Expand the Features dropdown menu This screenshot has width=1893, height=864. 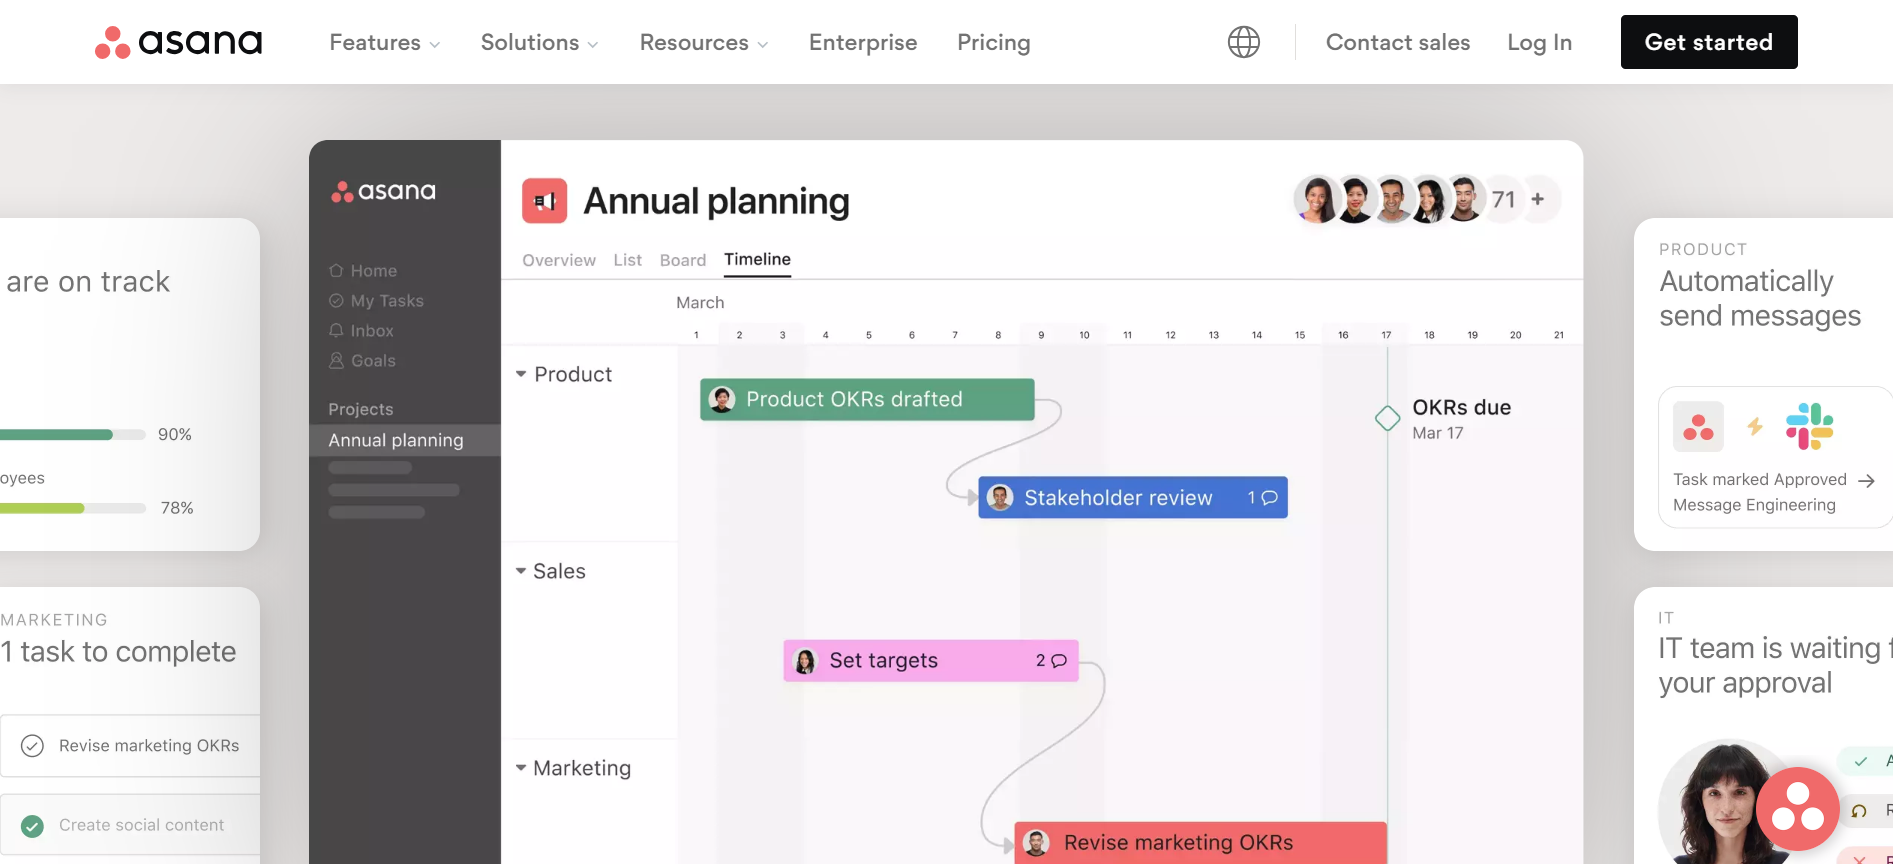point(384,43)
